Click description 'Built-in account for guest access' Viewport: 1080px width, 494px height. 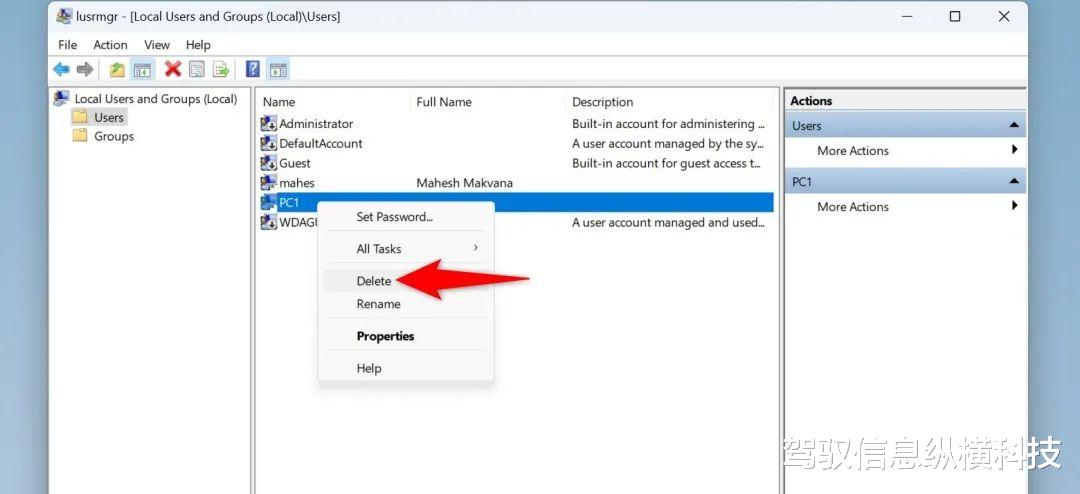tap(667, 163)
